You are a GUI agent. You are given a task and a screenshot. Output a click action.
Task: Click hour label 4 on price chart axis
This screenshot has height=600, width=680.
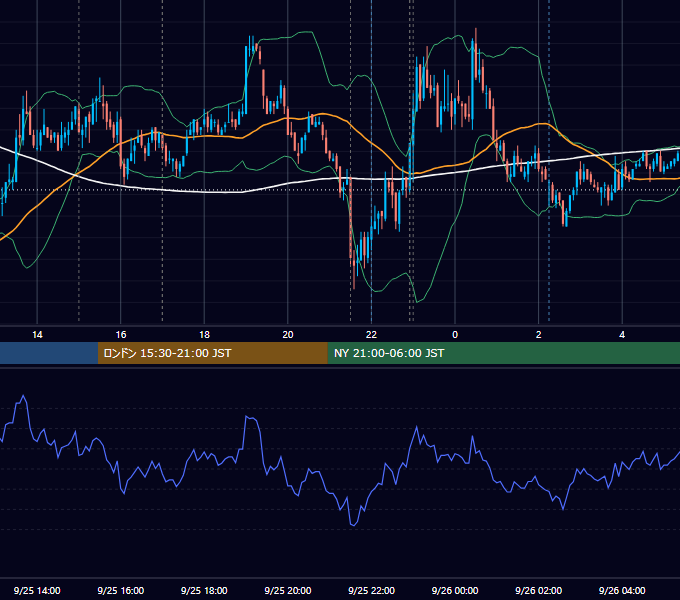[x=622, y=334]
